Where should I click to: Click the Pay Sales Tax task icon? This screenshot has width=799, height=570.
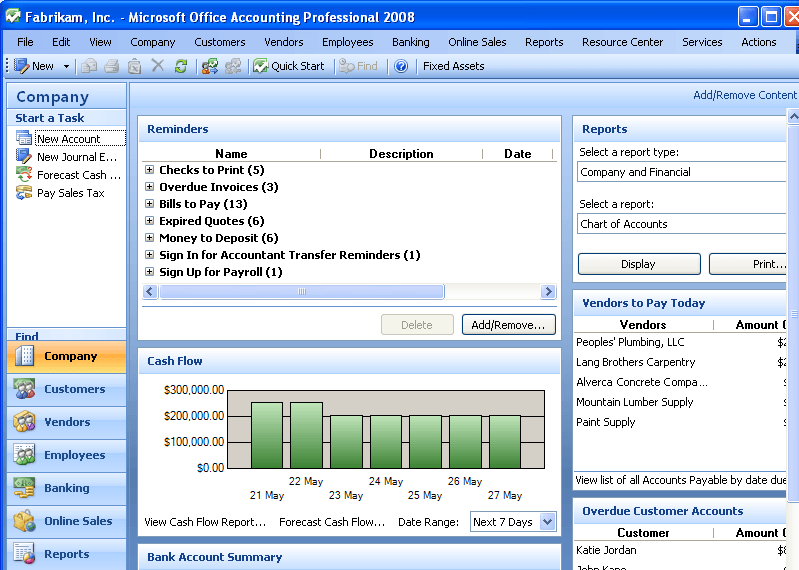click(x=24, y=193)
